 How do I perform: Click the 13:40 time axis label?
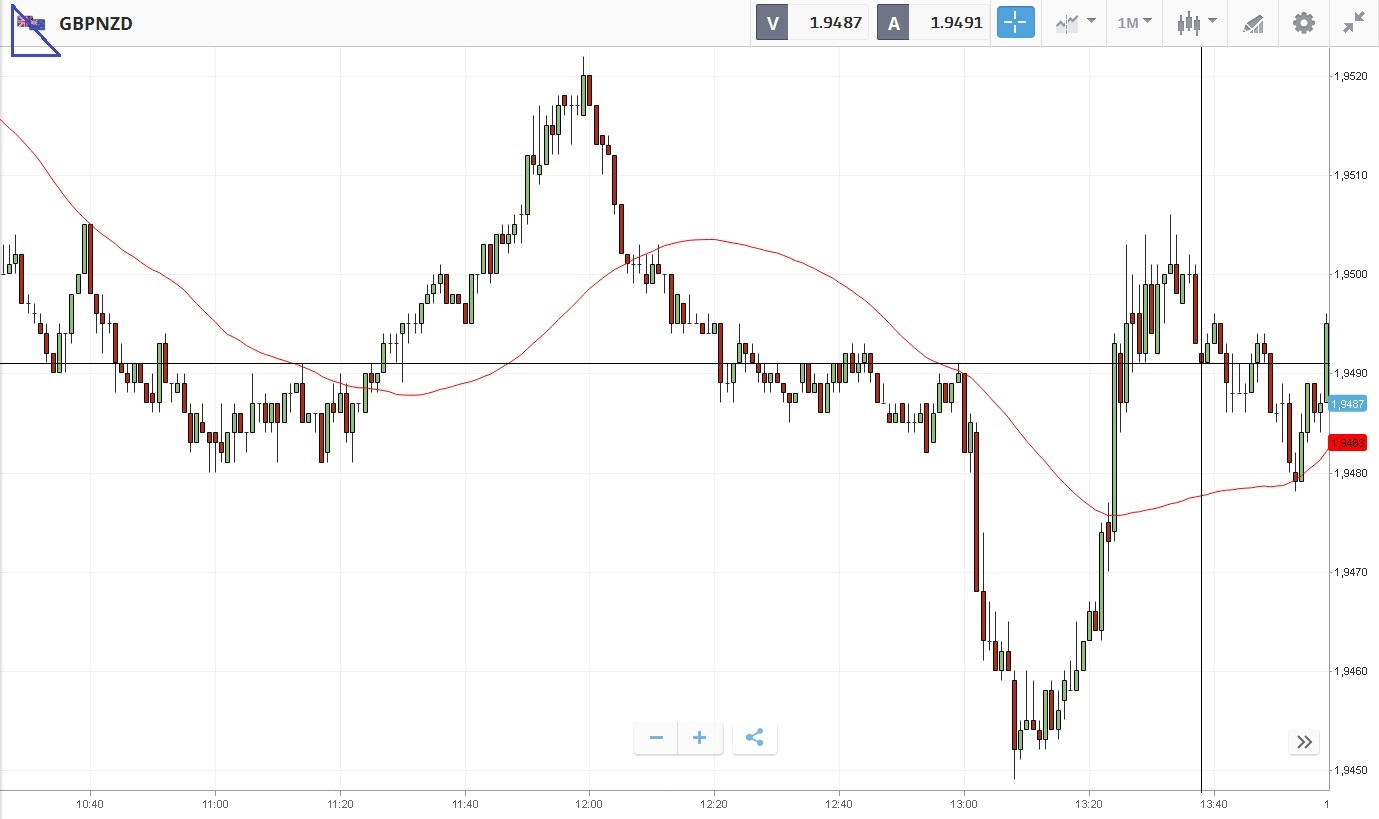pyautogui.click(x=1213, y=803)
